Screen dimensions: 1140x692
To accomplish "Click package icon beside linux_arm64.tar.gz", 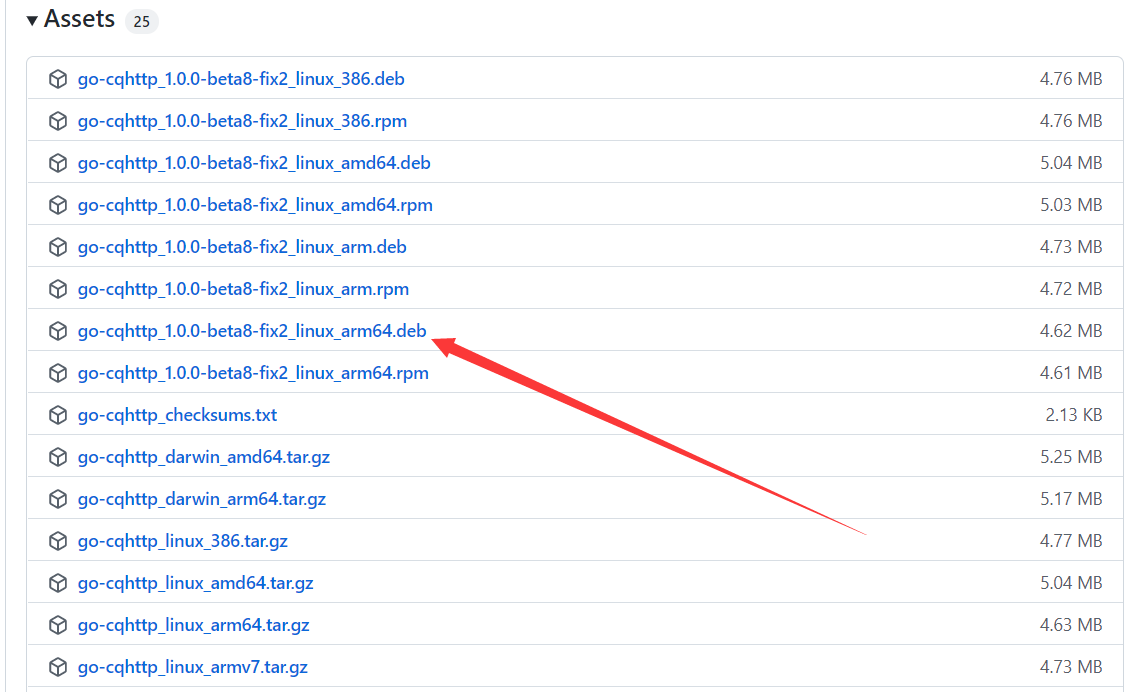I will coord(58,626).
